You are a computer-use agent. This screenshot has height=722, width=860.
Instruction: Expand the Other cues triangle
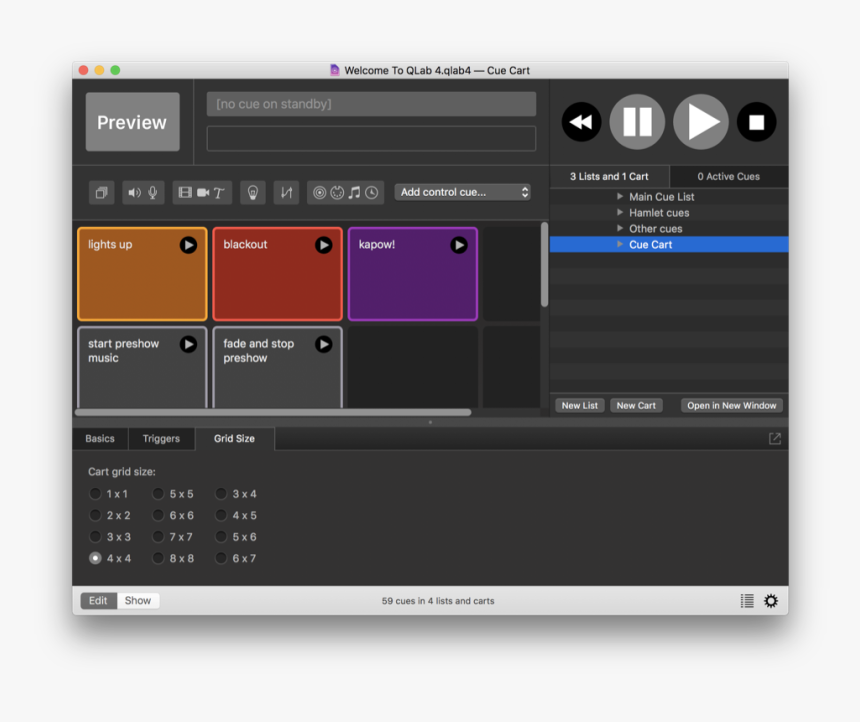click(620, 228)
